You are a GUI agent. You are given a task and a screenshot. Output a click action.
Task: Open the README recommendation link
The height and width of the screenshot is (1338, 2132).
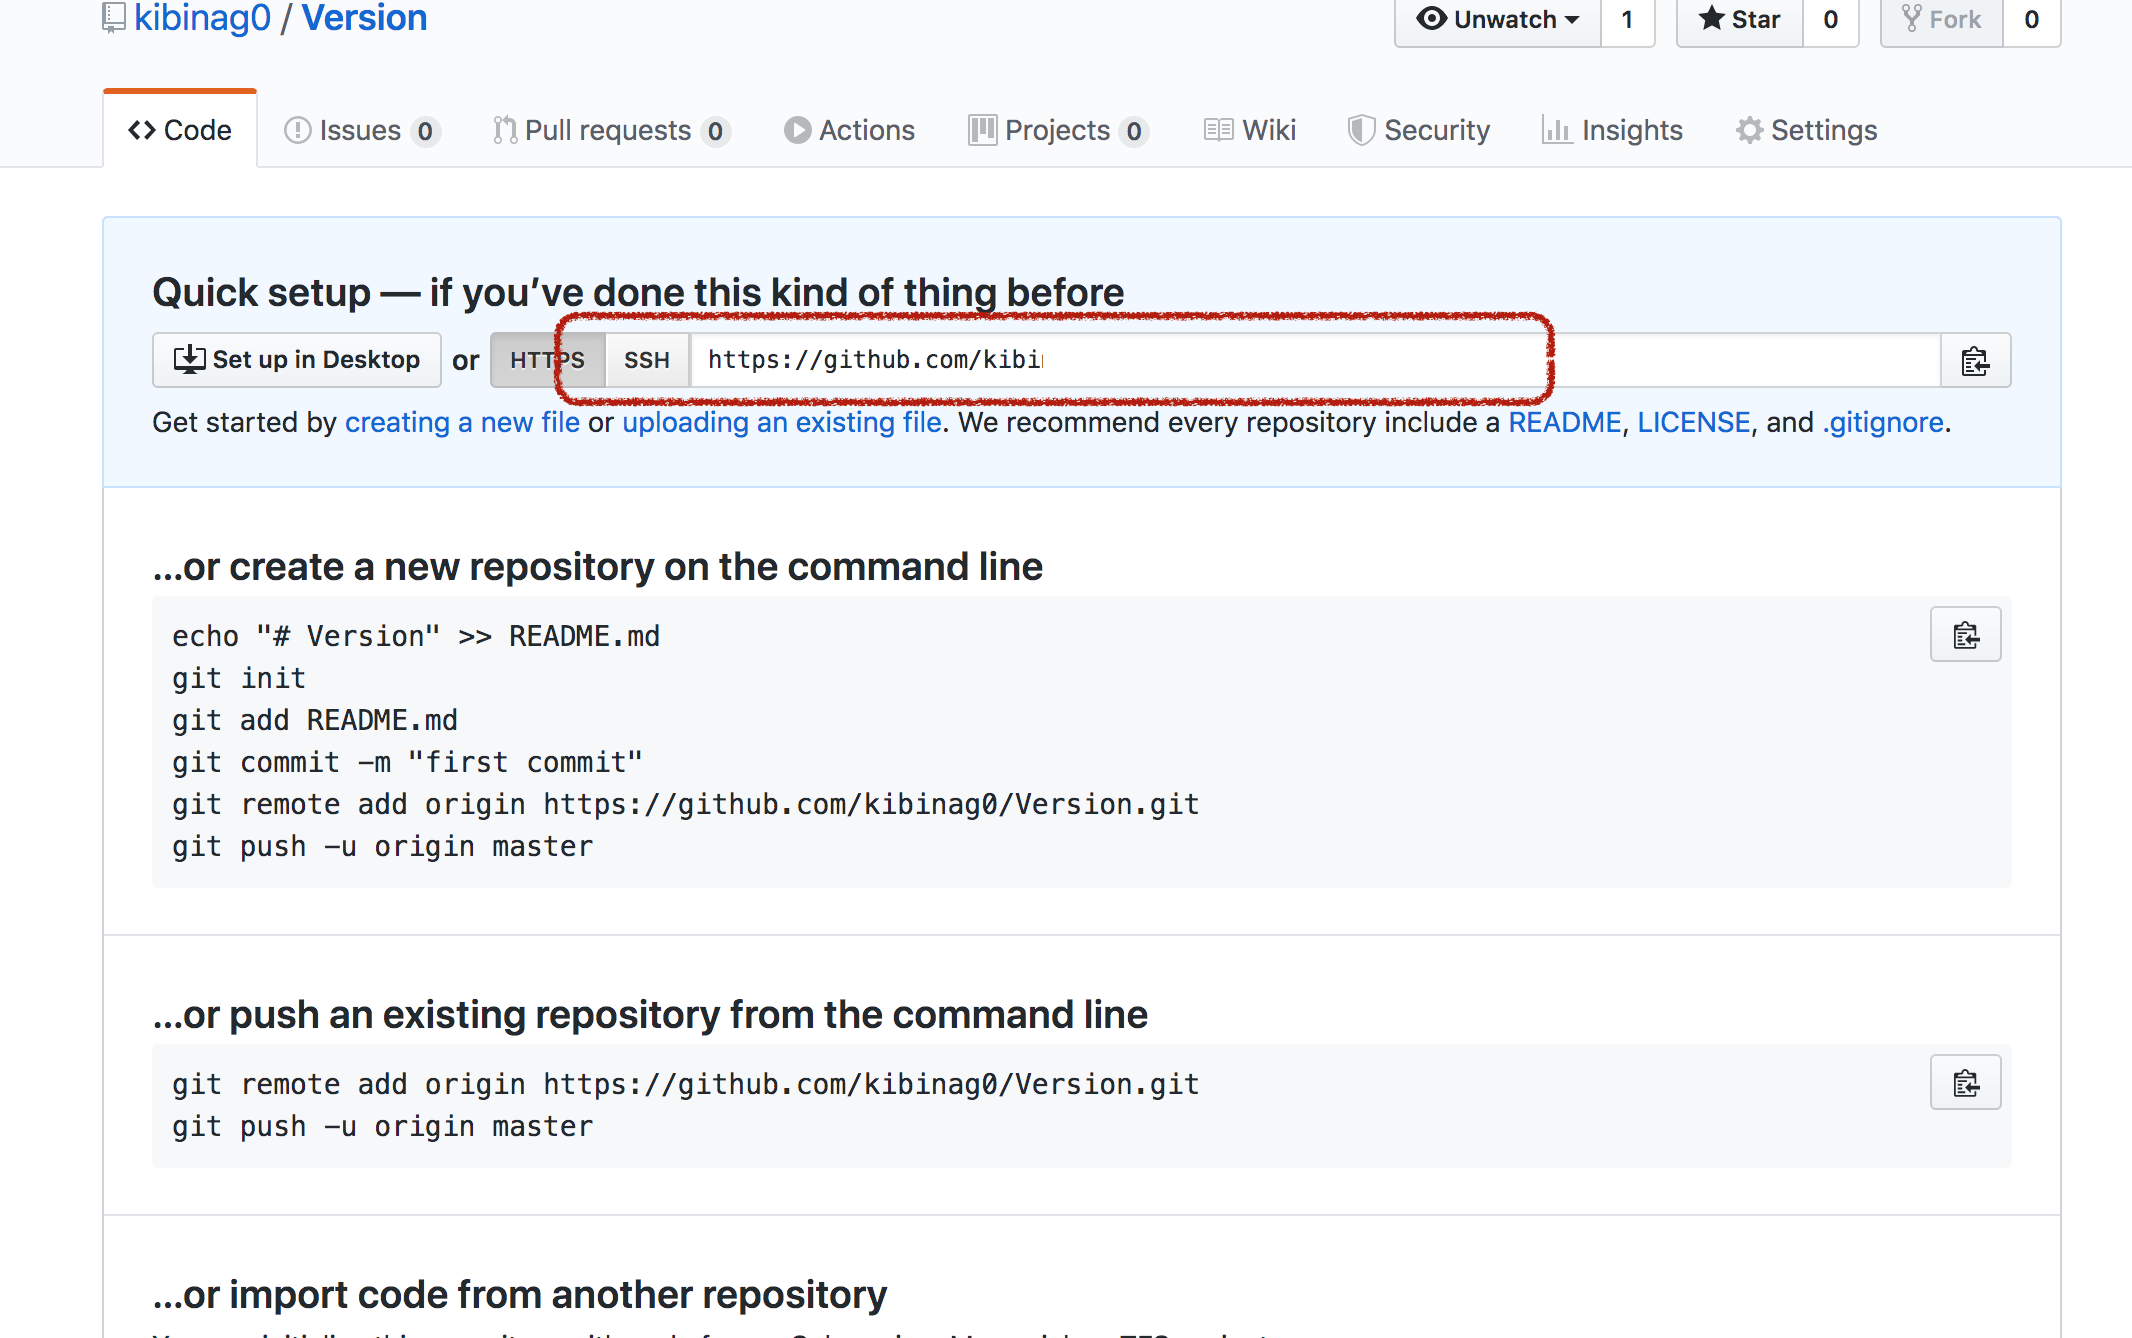(1564, 422)
